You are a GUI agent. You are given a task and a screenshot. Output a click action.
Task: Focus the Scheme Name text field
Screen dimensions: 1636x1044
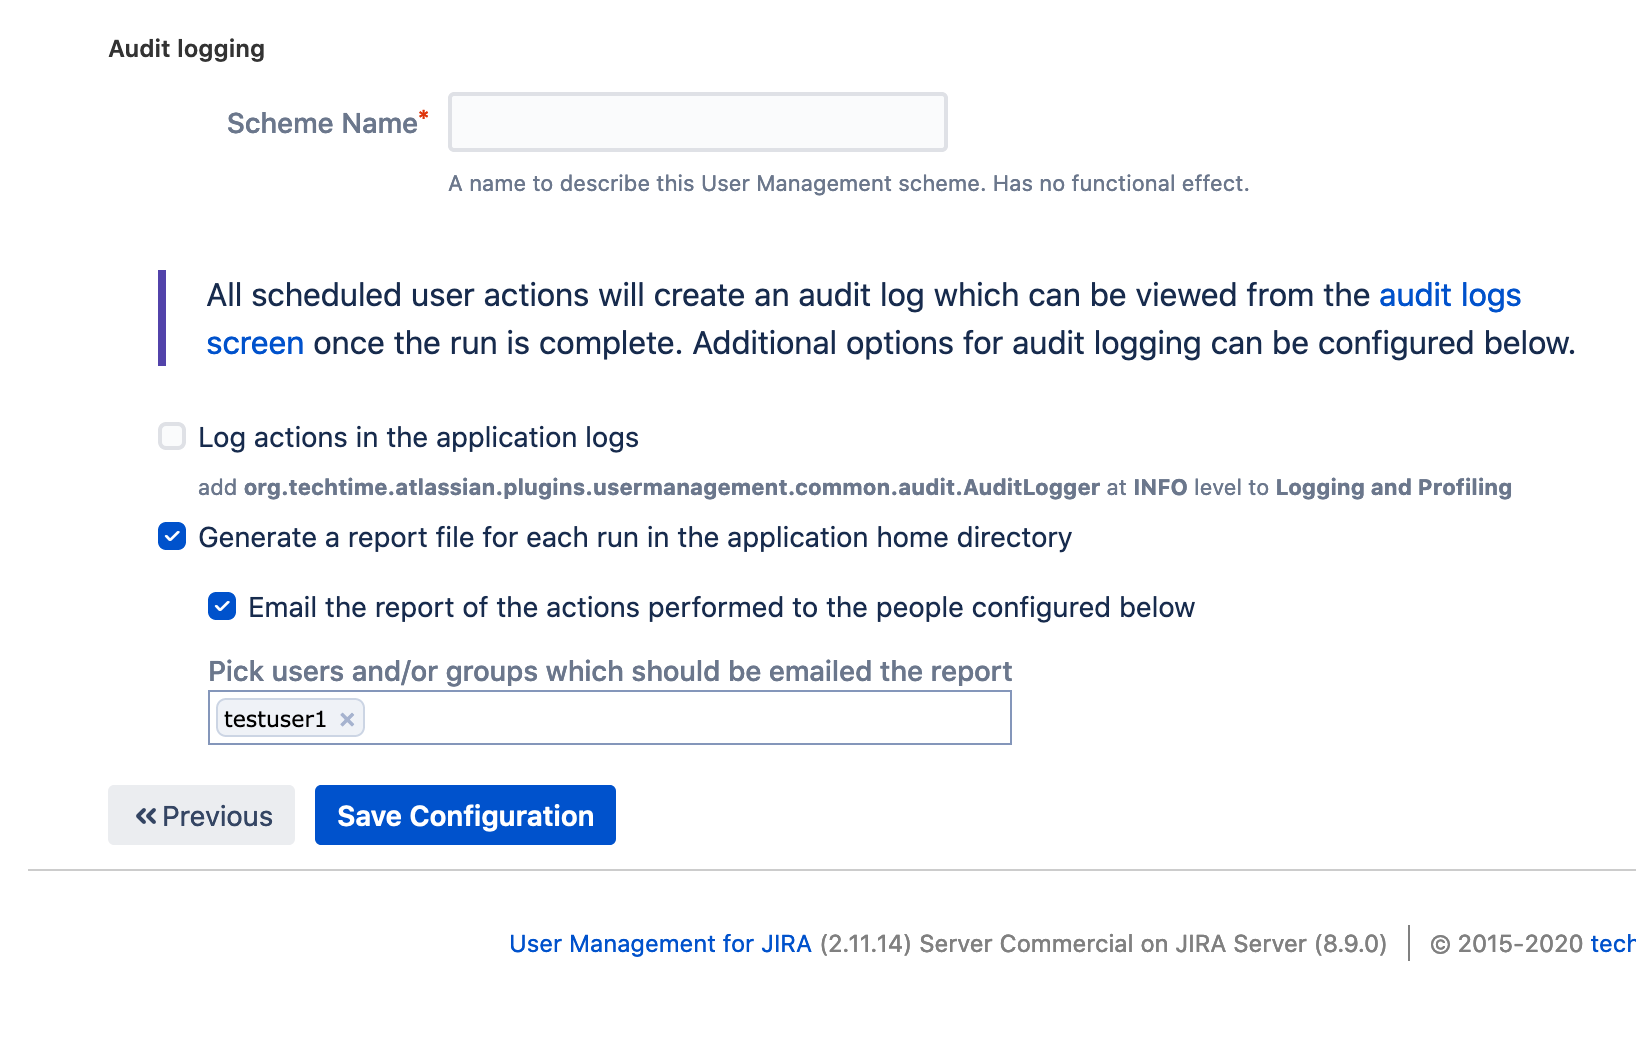[x=697, y=122]
